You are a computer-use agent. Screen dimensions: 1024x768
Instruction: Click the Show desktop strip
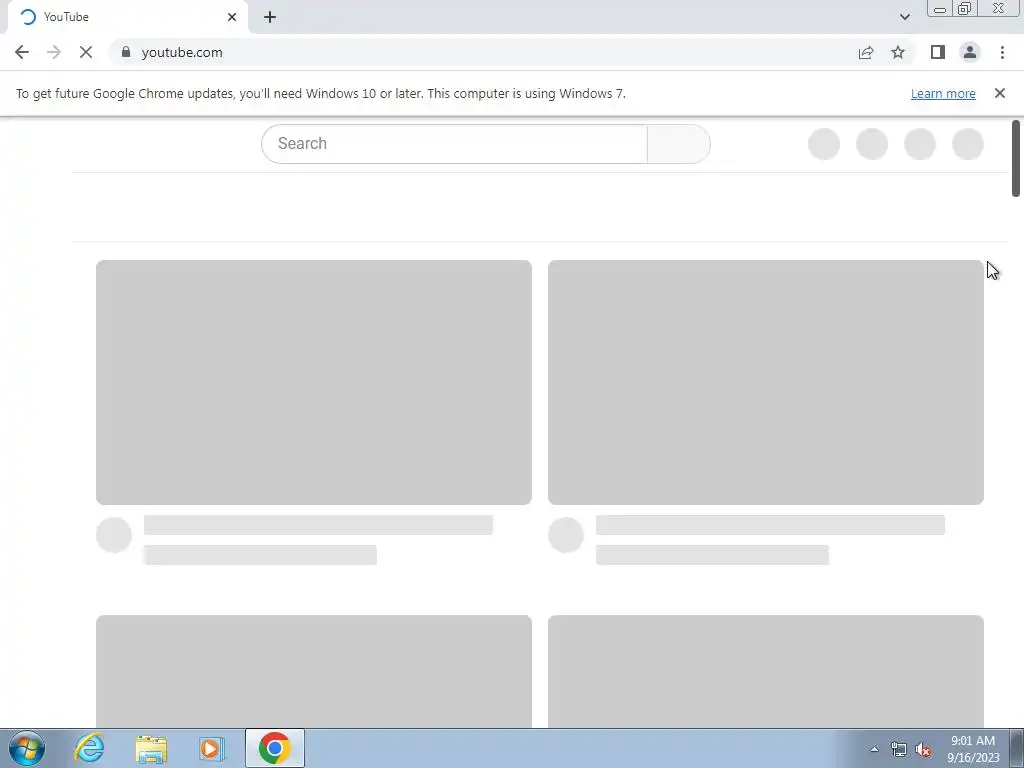click(x=1017, y=748)
